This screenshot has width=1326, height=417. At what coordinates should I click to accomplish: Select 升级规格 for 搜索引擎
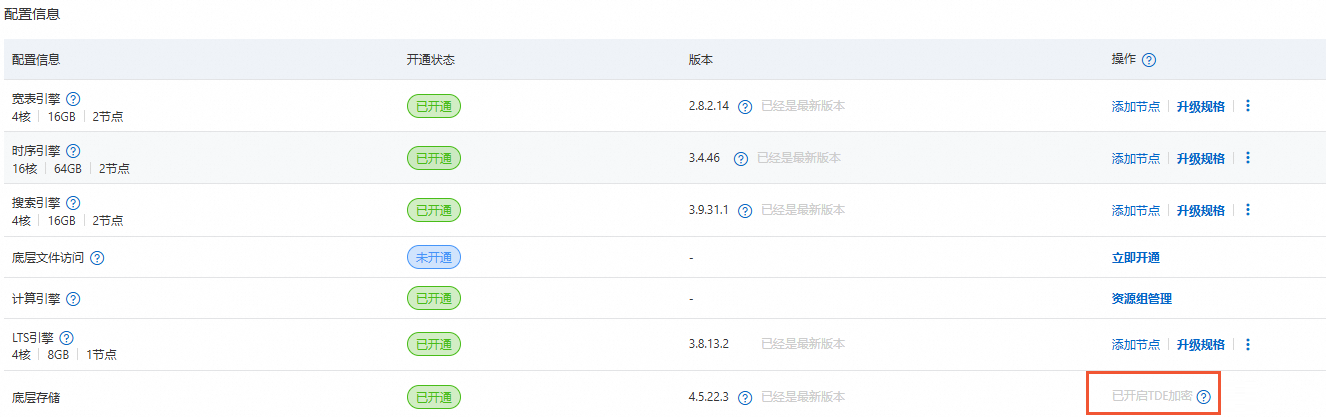[1200, 210]
